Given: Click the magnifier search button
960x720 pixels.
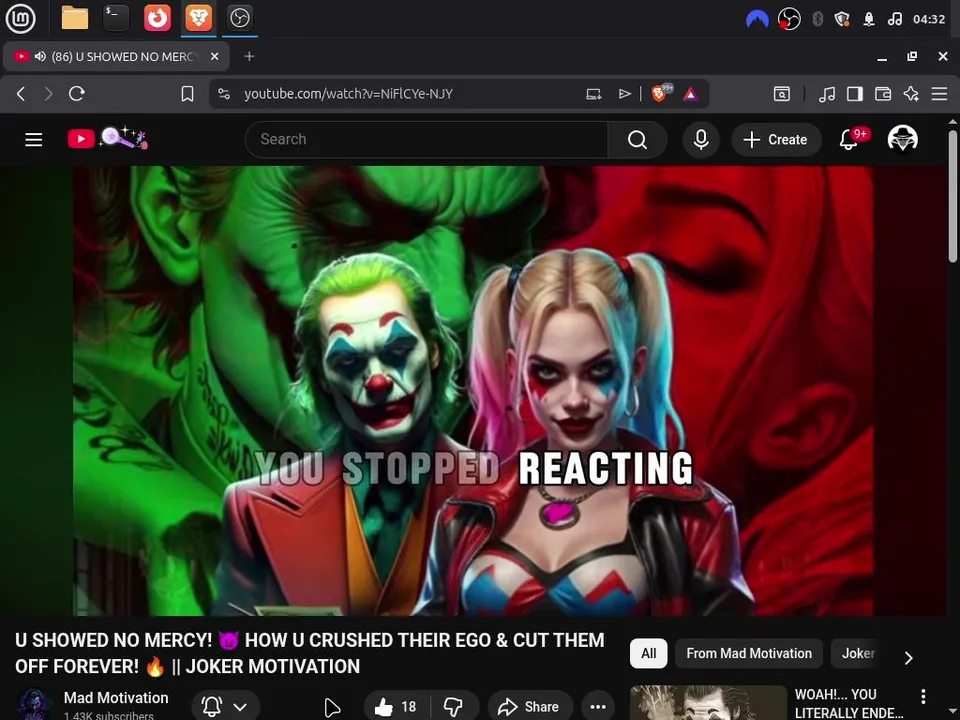Looking at the screenshot, I should pyautogui.click(x=637, y=140).
